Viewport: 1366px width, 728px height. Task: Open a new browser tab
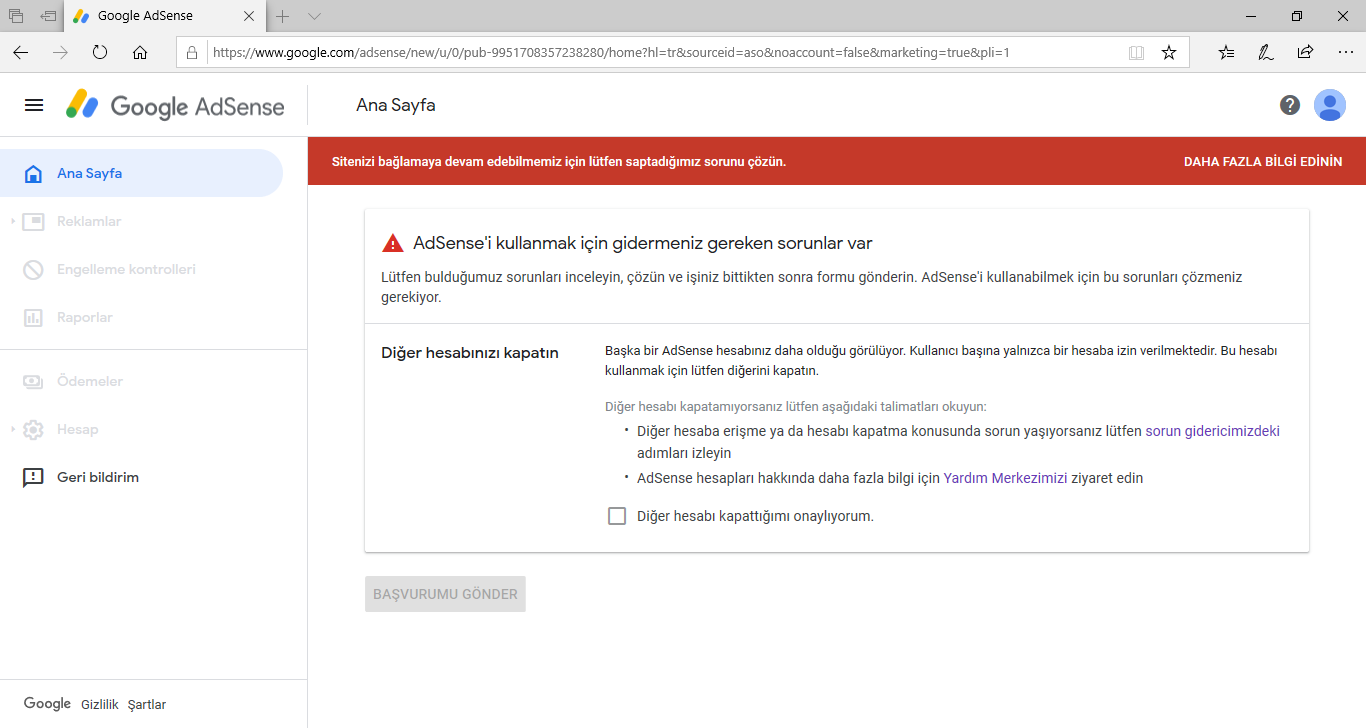pos(283,16)
